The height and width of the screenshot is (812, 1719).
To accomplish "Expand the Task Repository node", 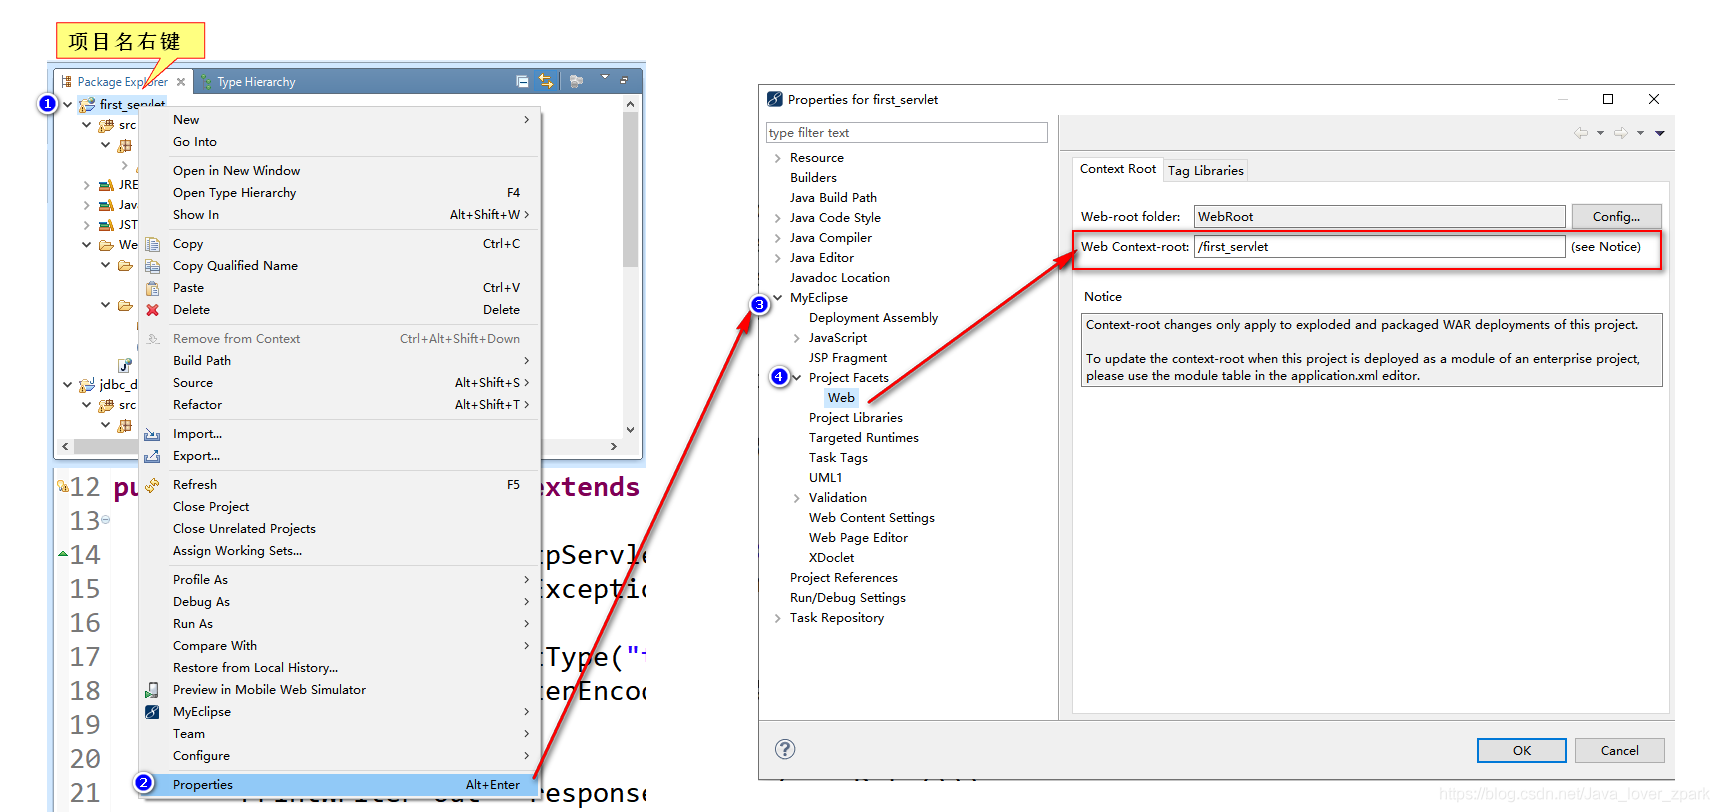I will tap(777, 618).
